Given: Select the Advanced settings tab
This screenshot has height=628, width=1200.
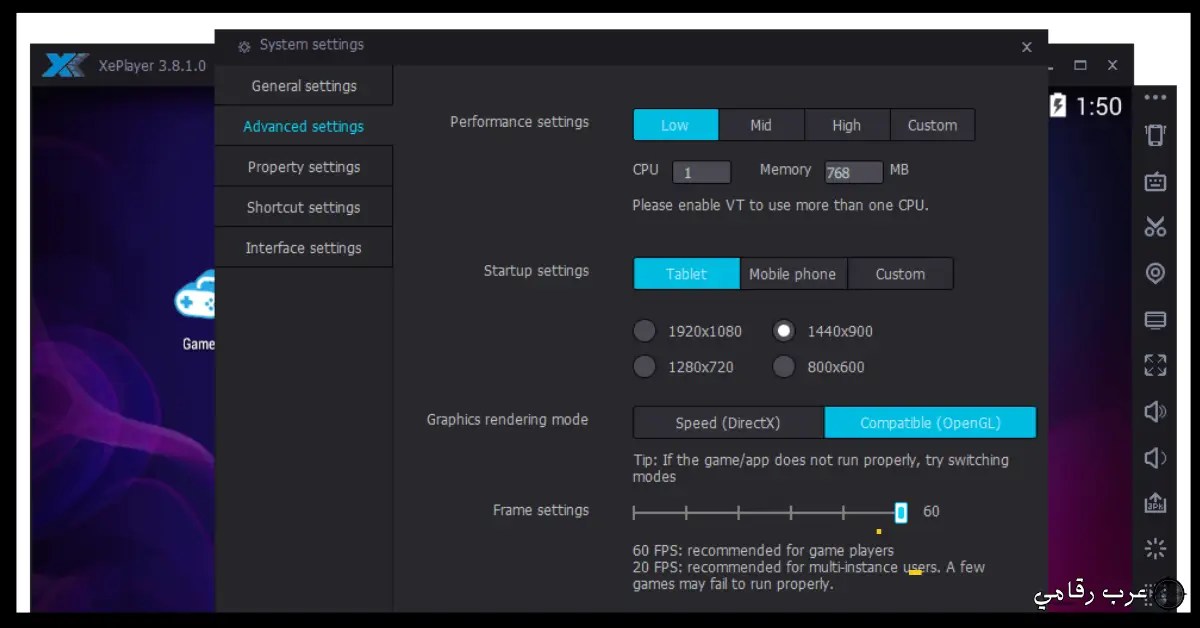Looking at the screenshot, I should pos(304,126).
